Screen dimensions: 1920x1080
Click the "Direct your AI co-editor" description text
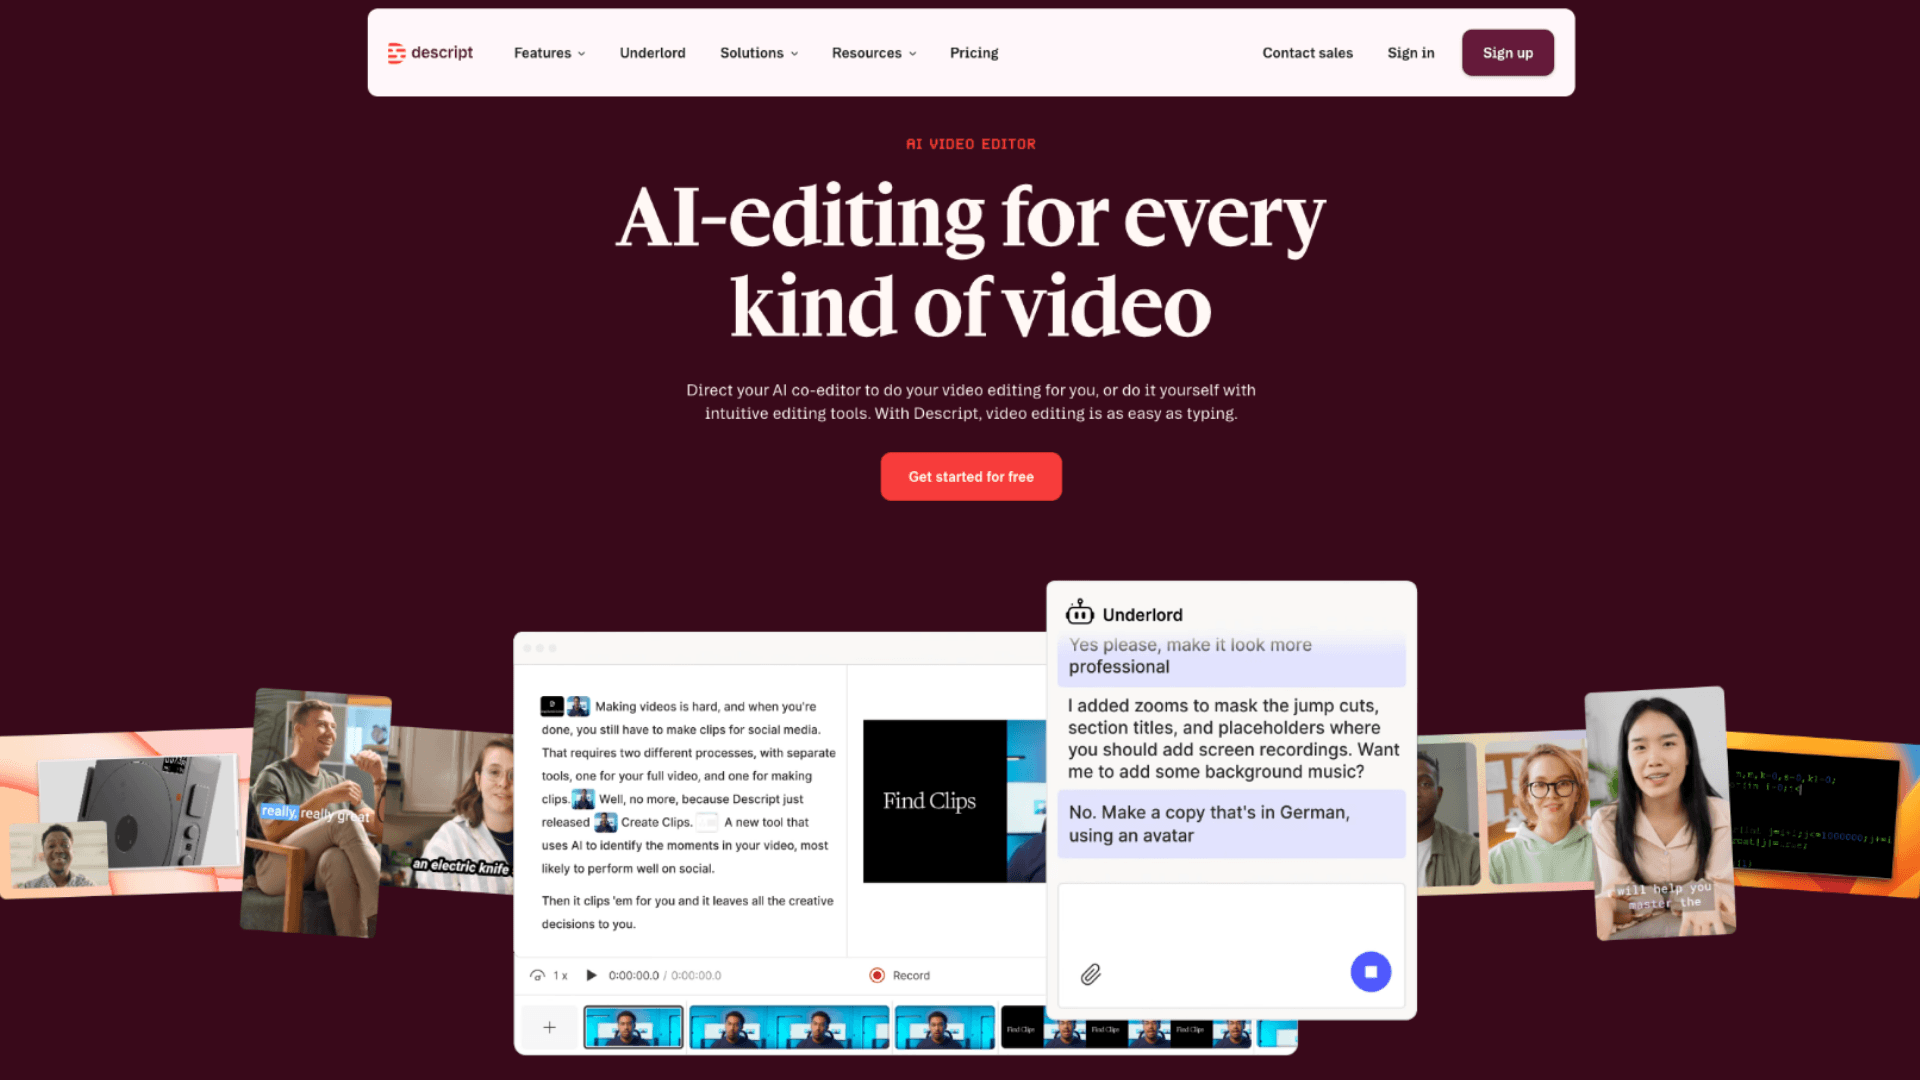tap(971, 402)
